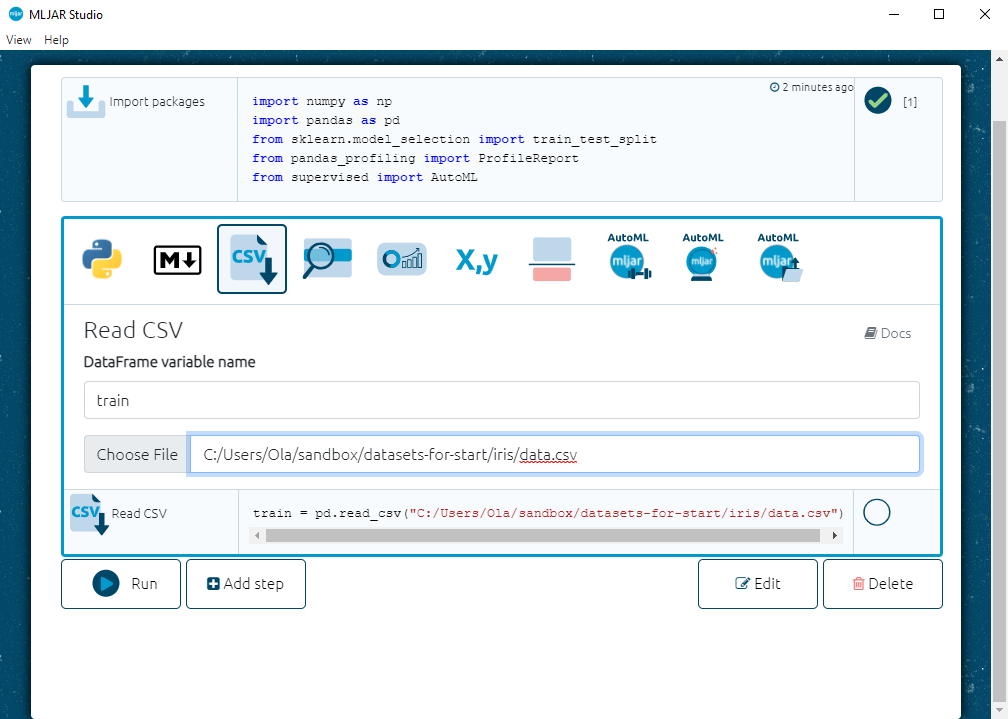
Task: Click the train_test_split import line
Action: pos(454,140)
